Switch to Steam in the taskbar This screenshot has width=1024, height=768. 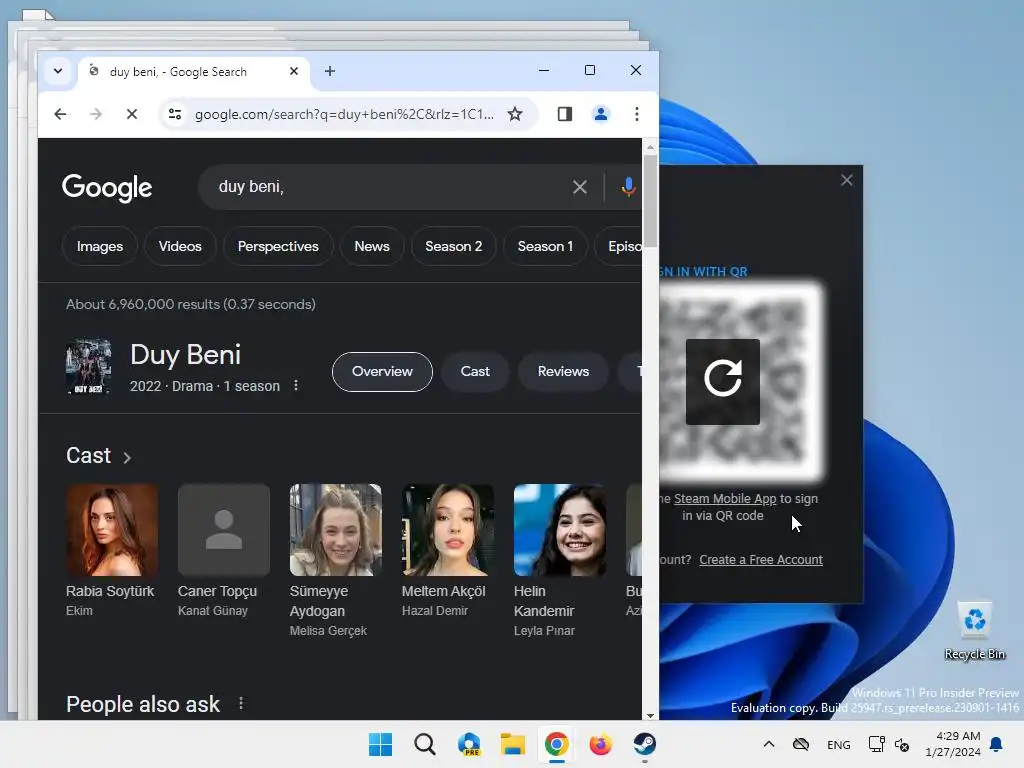click(x=645, y=744)
